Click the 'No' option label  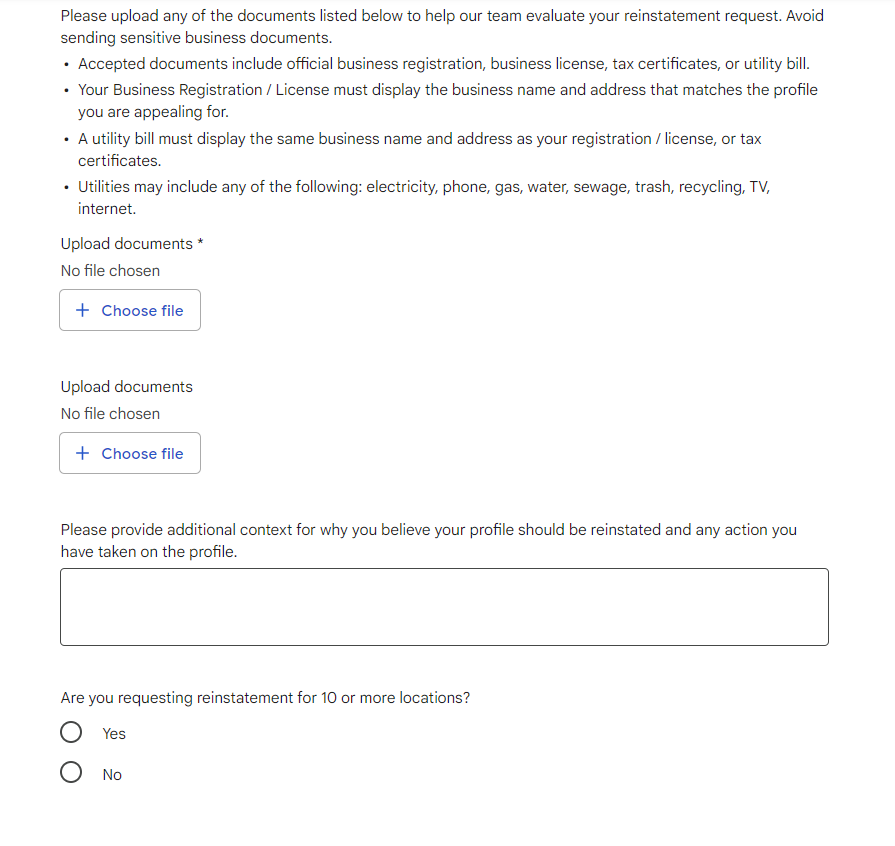click(112, 775)
